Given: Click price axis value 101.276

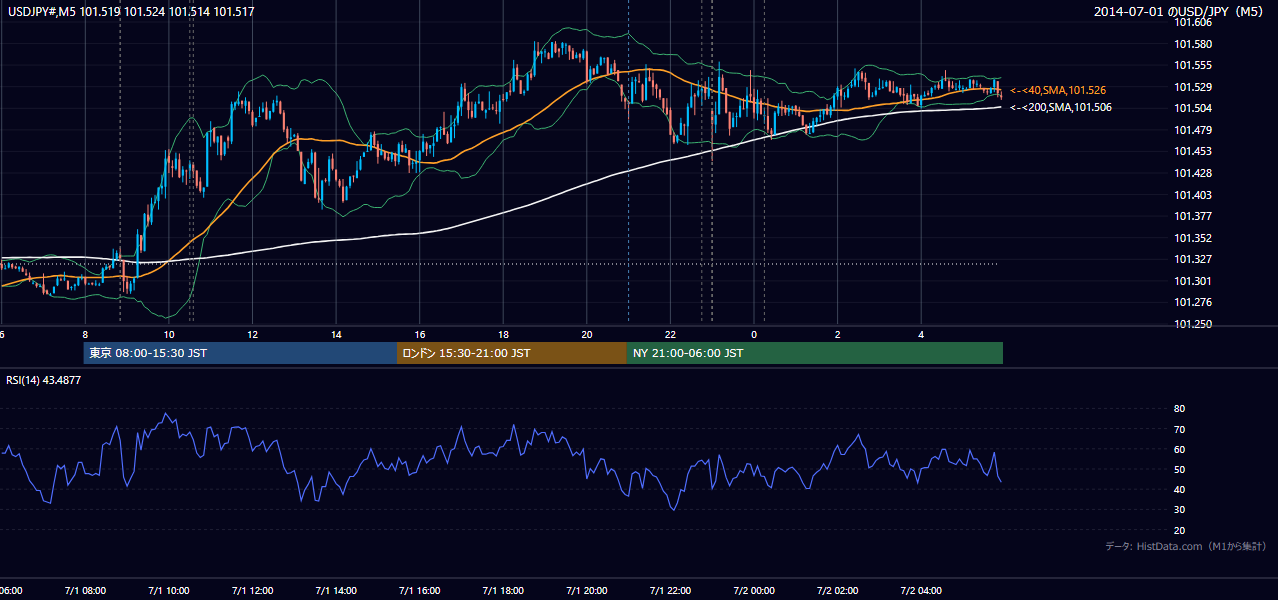Looking at the screenshot, I should [x=1193, y=302].
